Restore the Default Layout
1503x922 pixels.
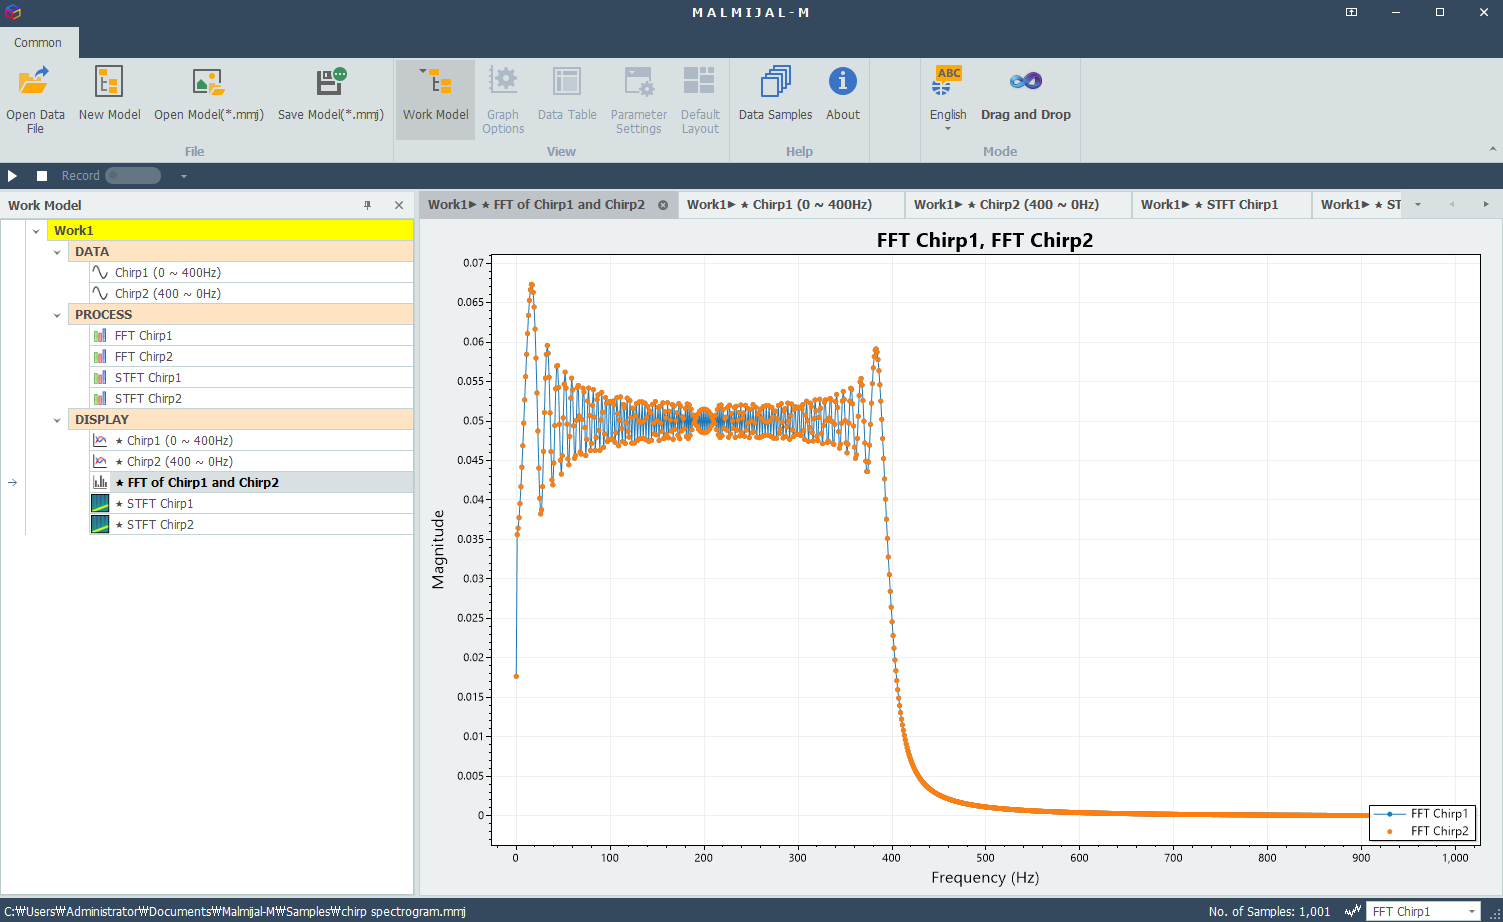tap(700, 99)
